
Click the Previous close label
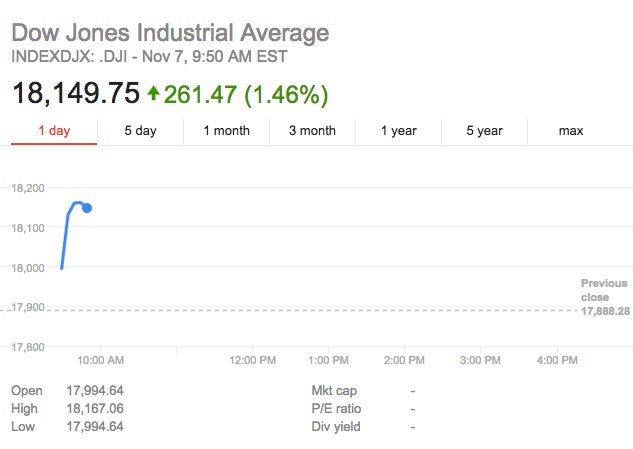click(604, 290)
